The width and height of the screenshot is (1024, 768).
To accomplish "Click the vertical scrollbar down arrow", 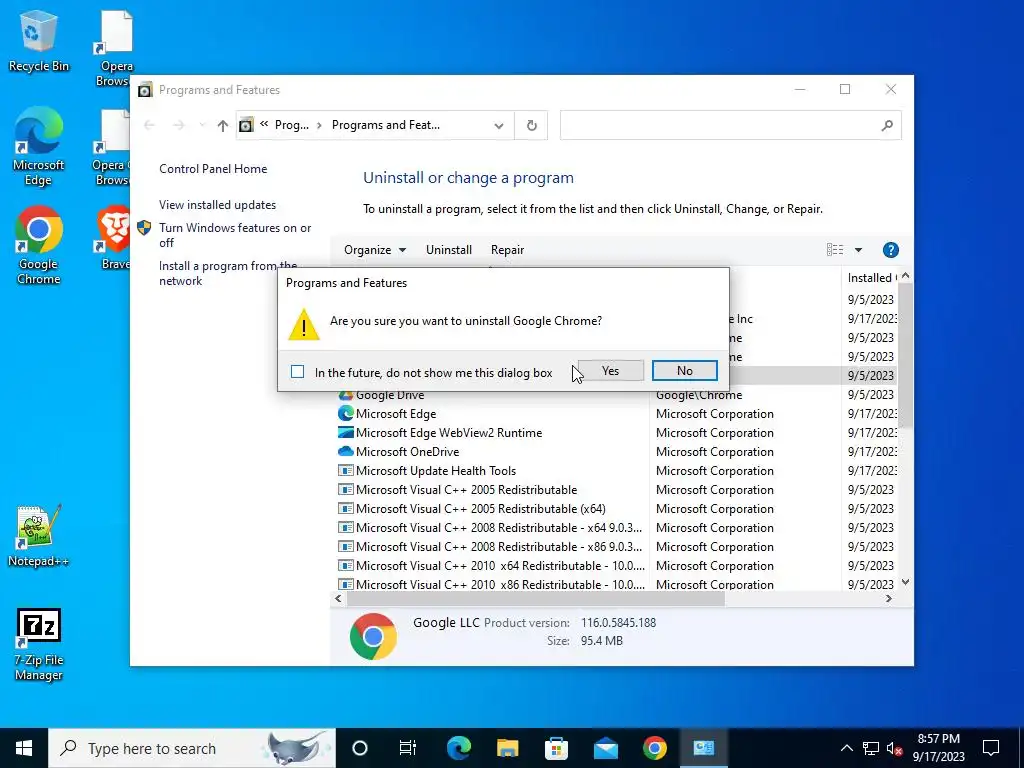I will [905, 582].
